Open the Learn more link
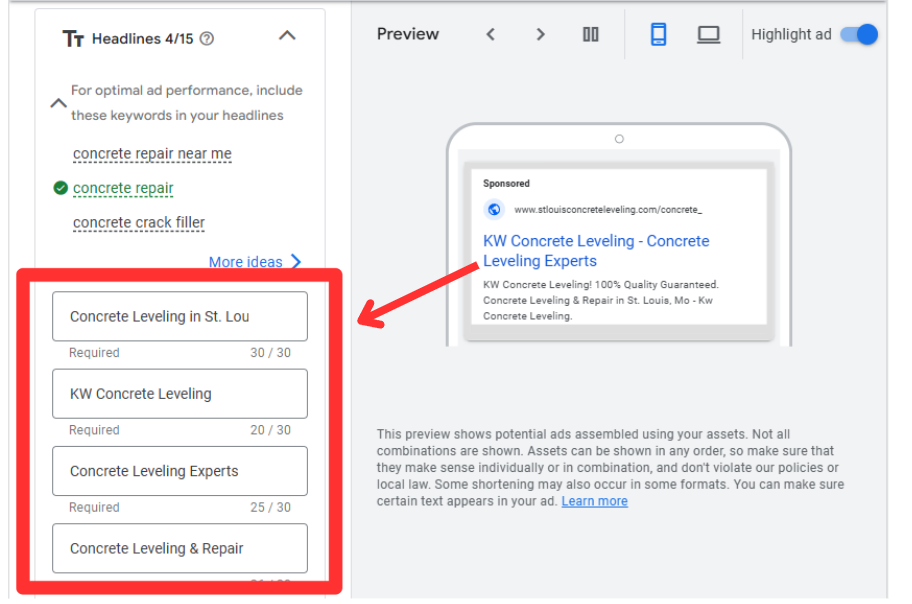This screenshot has height=604, width=912. [x=594, y=501]
